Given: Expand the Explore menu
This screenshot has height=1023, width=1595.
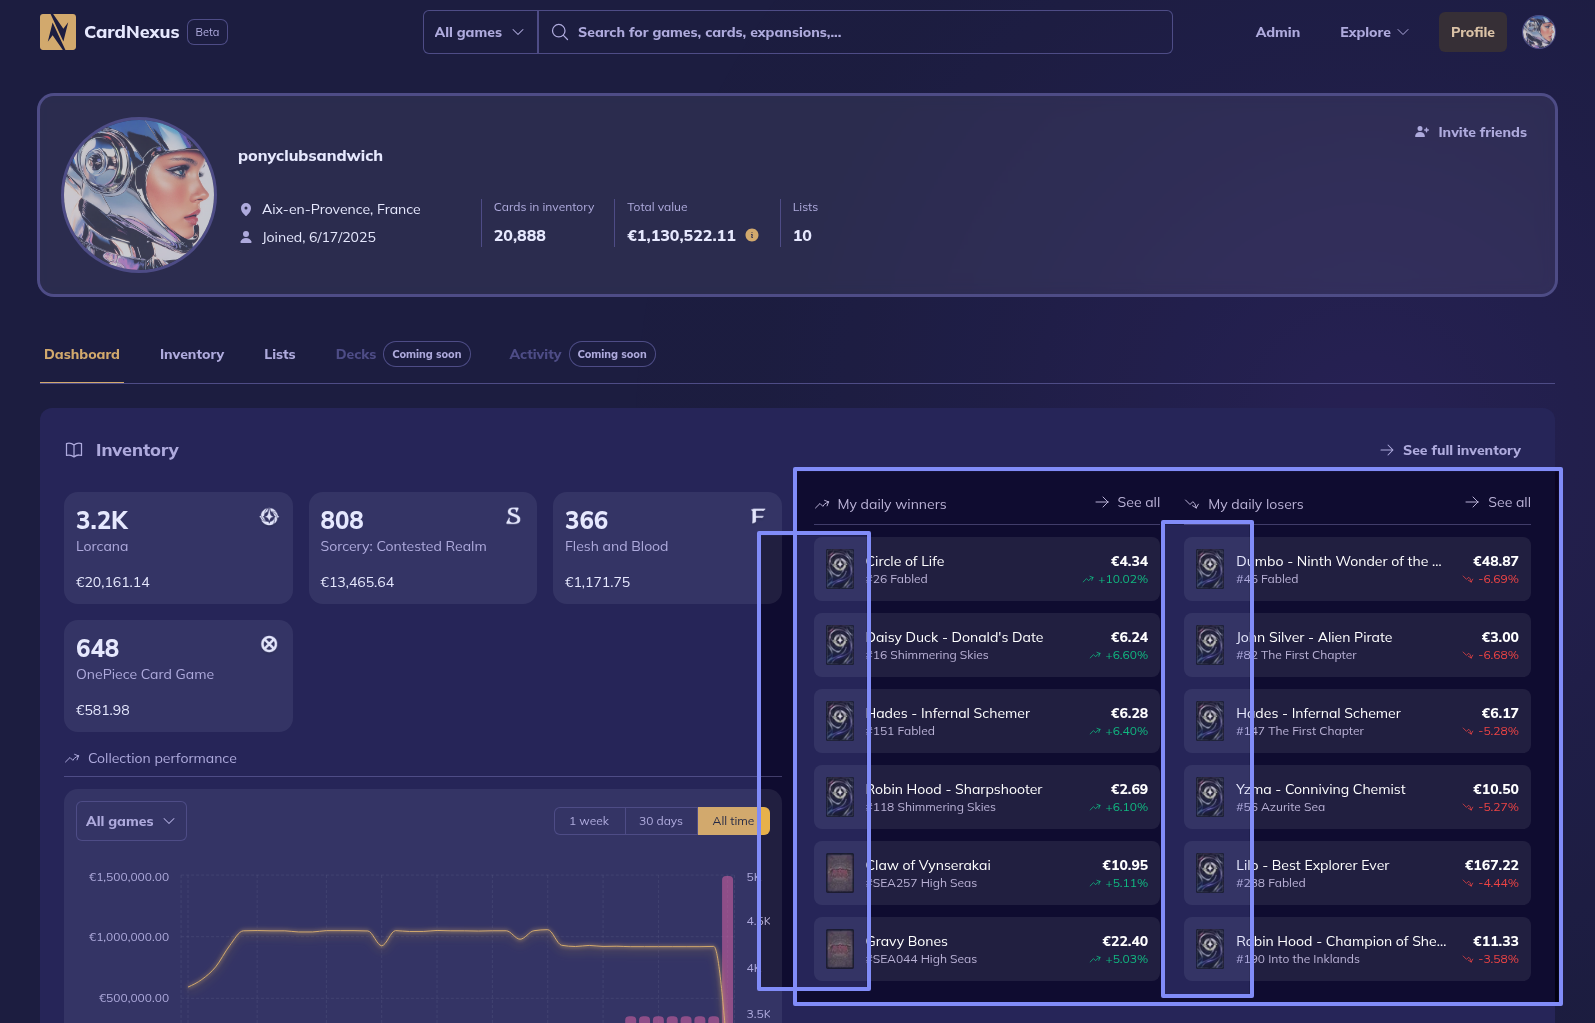Looking at the screenshot, I should tap(1374, 32).
